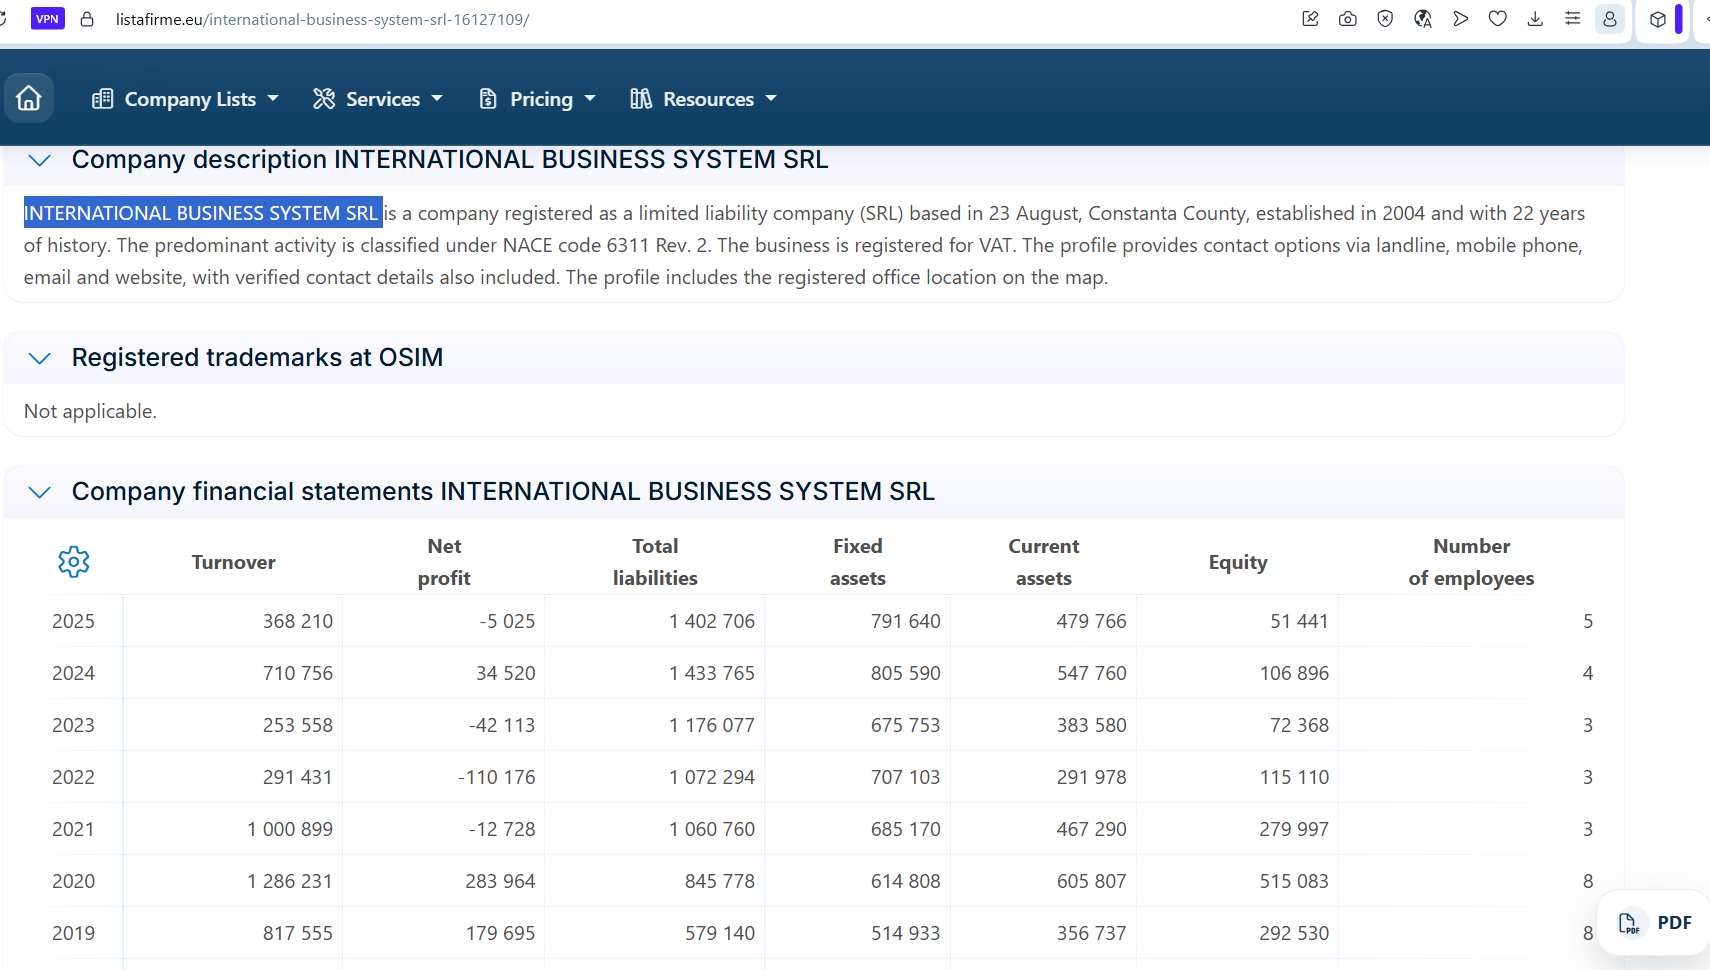Click employee count 5 in 2025 row
This screenshot has width=1710, height=970.
[1588, 621]
